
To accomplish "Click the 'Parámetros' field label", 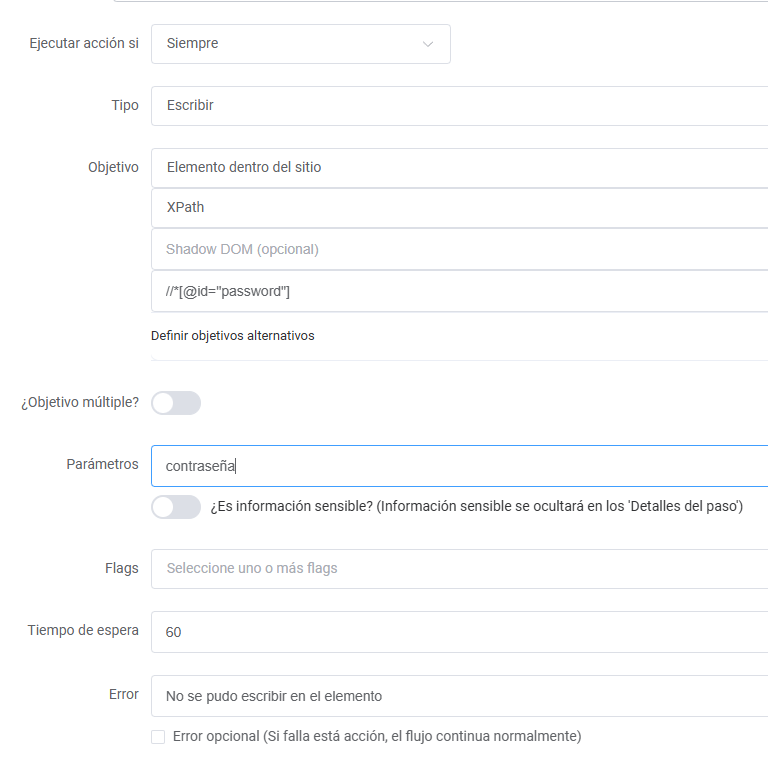I will 102,464.
